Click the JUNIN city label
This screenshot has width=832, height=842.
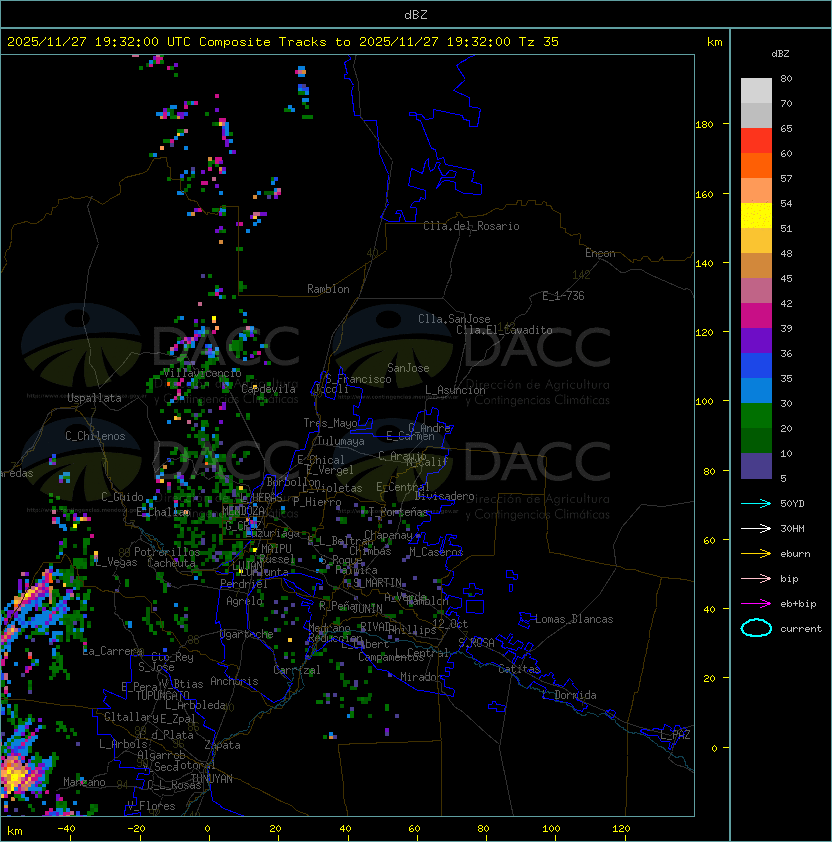(x=367, y=608)
